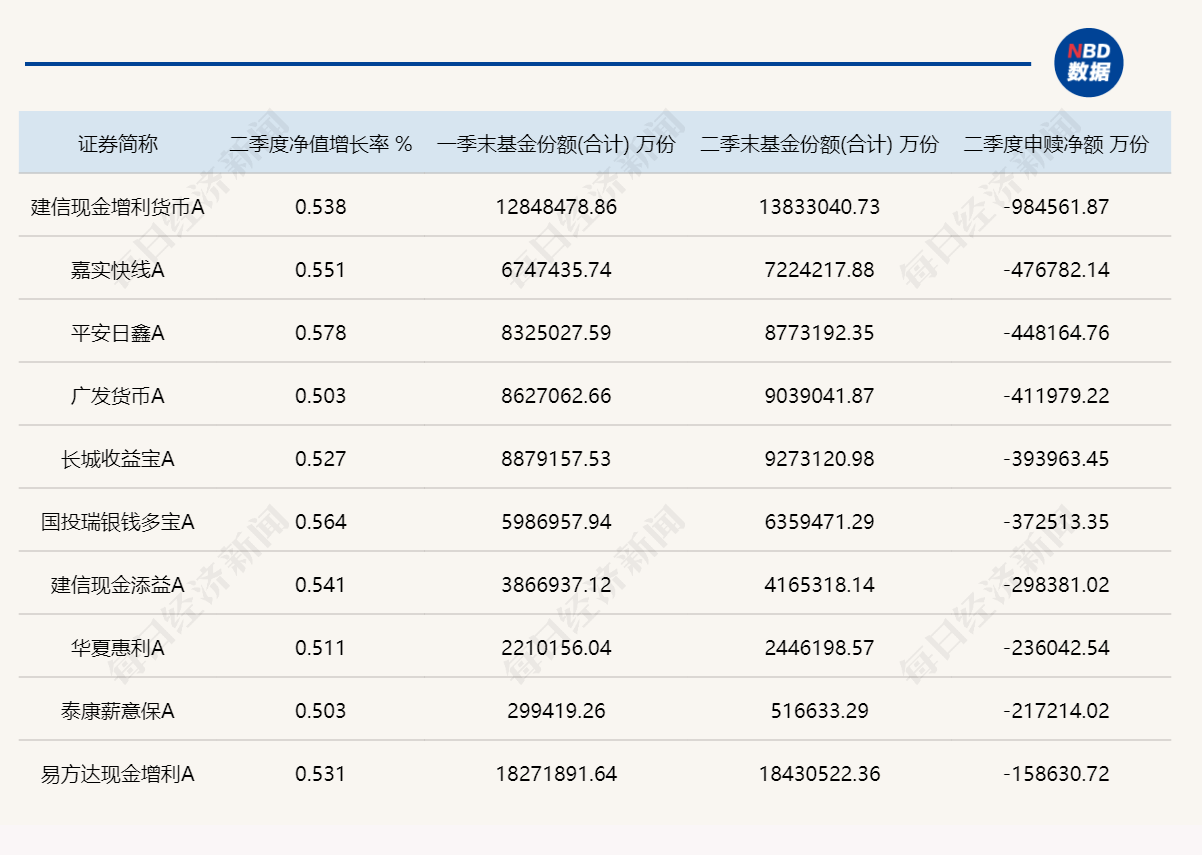Click the 二季度申赎净额 万份 column header
The width and height of the screenshot is (1202, 855).
(1056, 144)
